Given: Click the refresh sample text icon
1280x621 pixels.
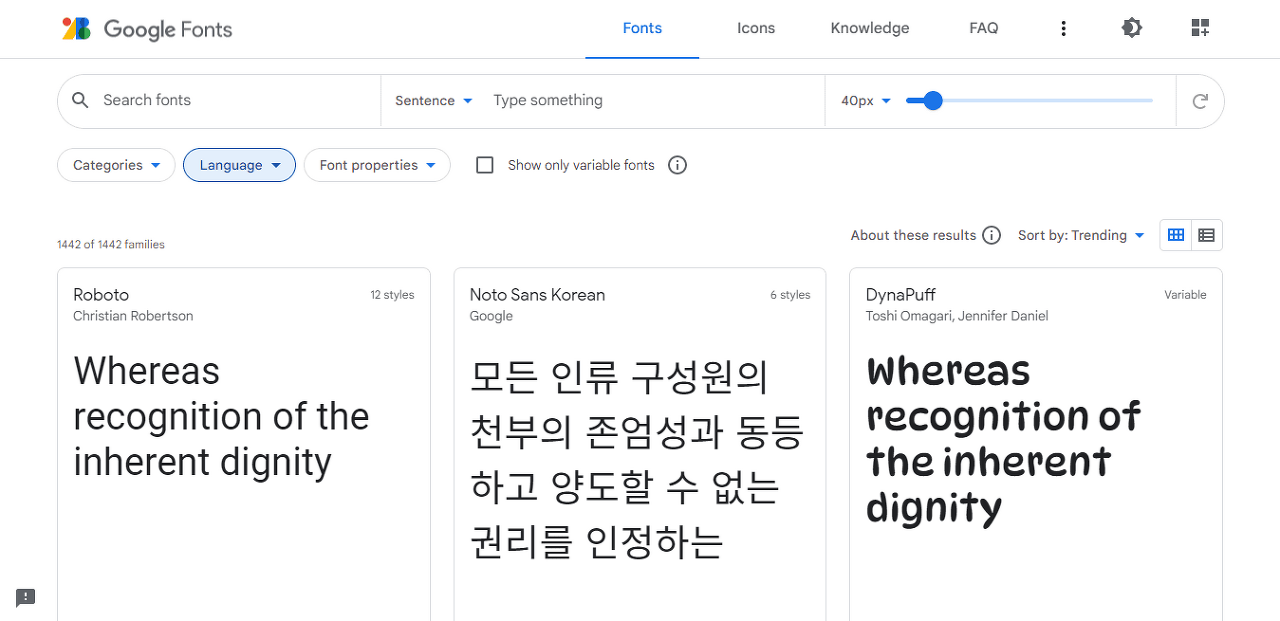Looking at the screenshot, I should point(1199,100).
